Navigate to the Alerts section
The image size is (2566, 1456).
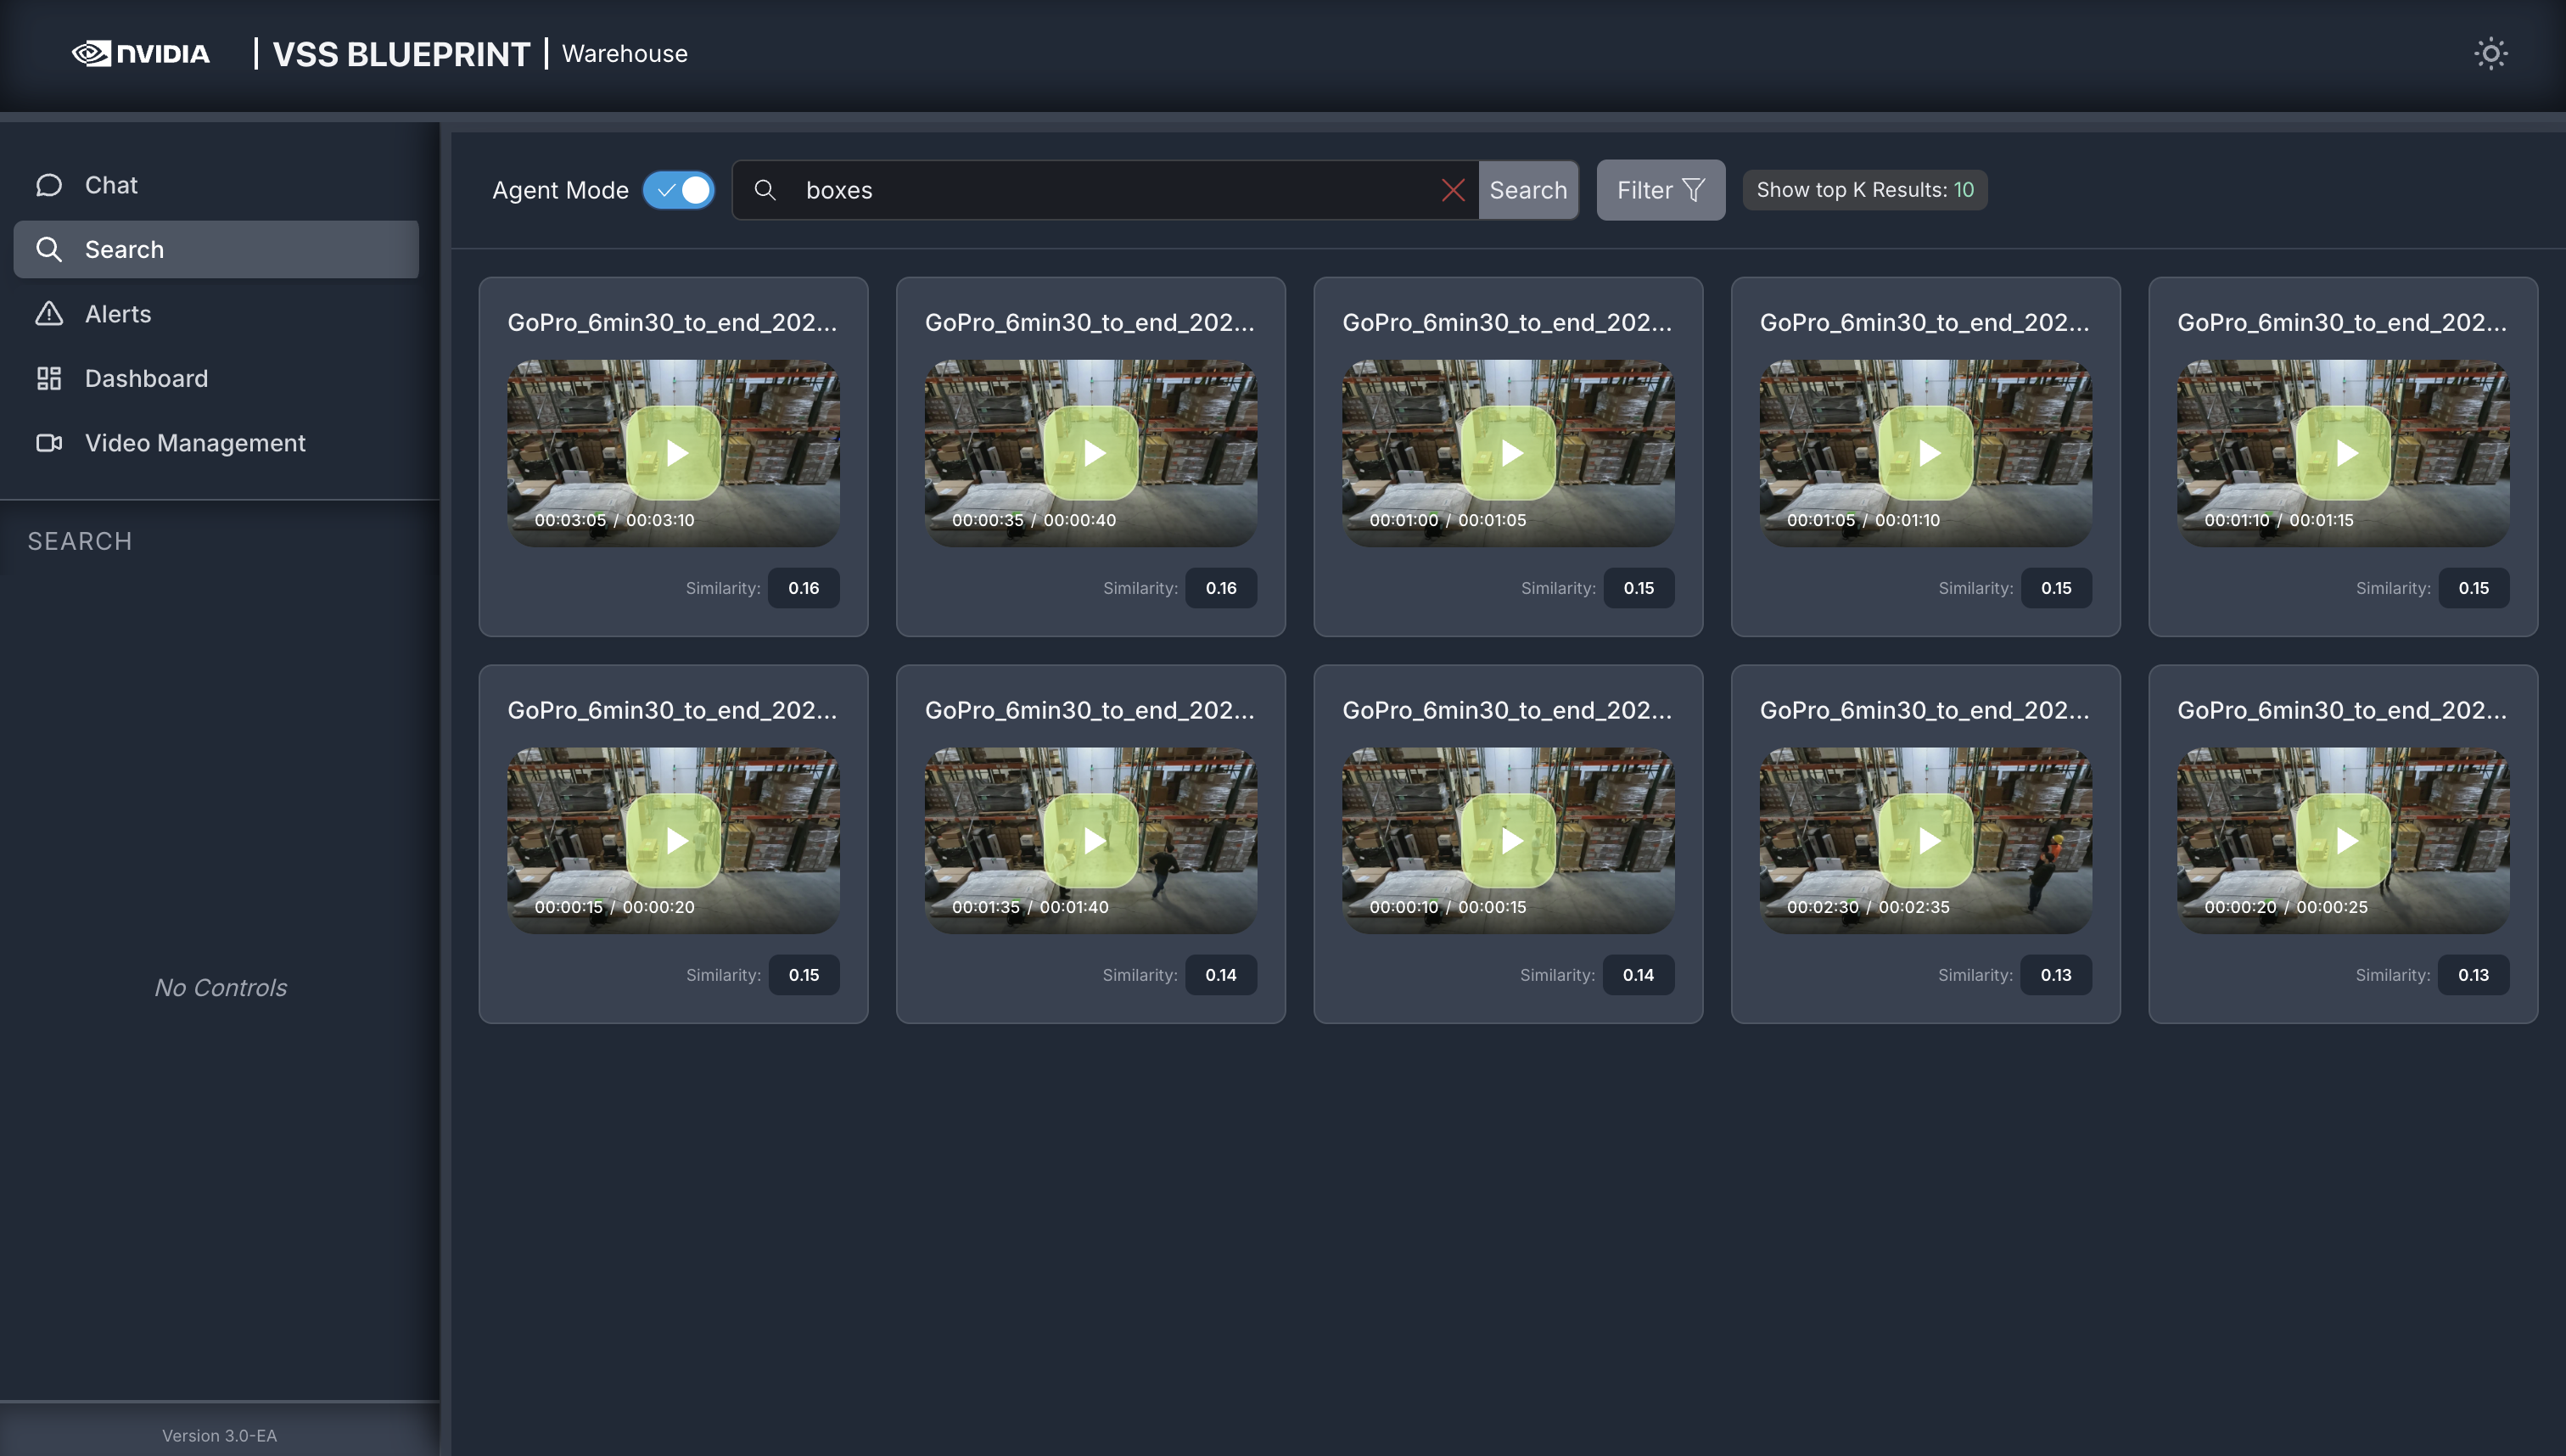(x=118, y=313)
